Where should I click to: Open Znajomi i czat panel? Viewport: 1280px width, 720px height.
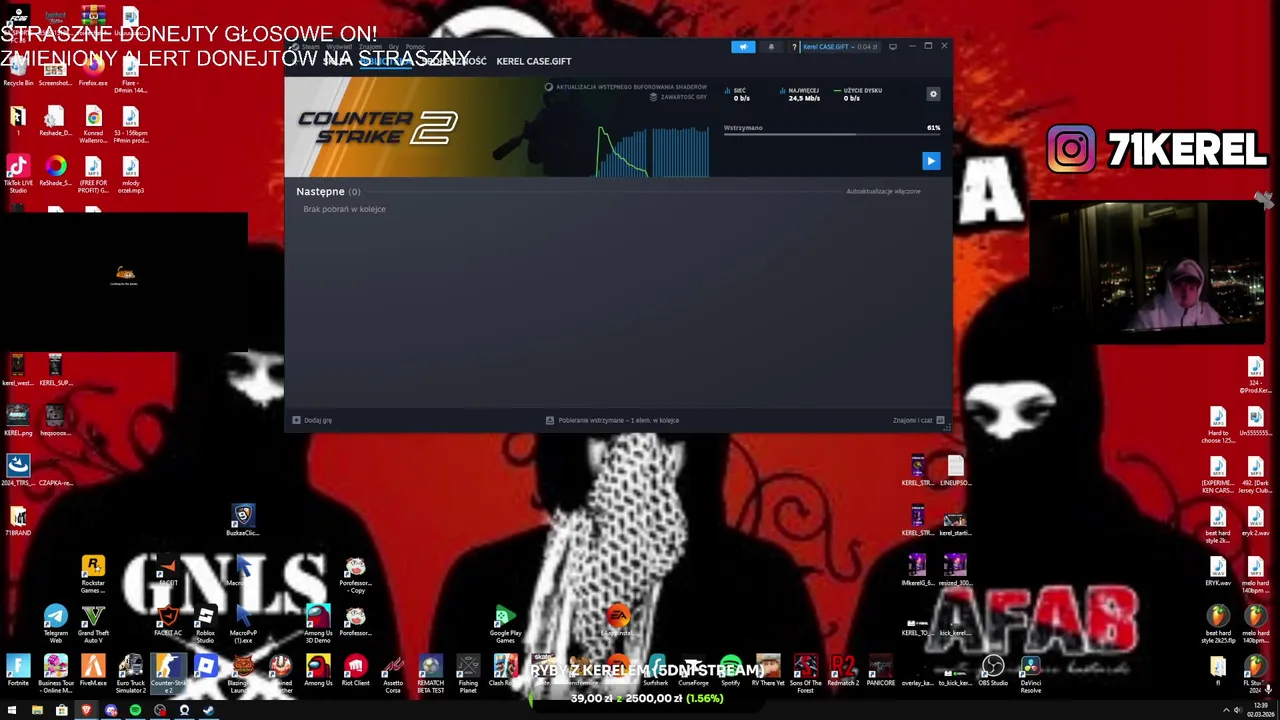(x=918, y=420)
